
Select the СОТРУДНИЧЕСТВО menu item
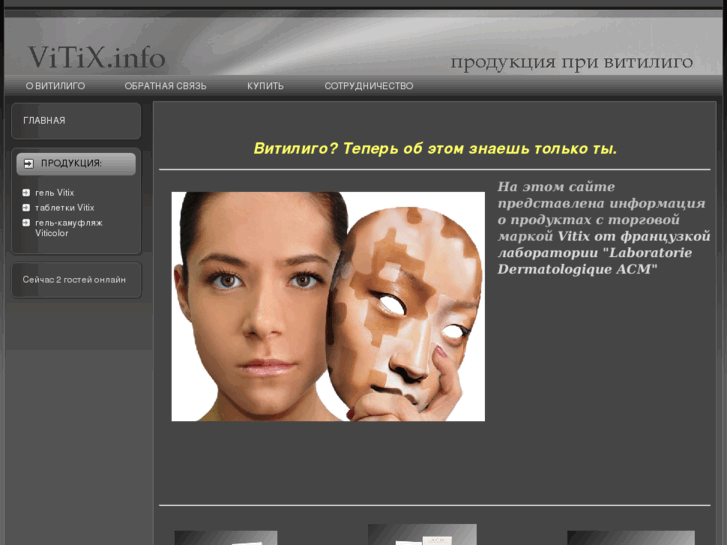click(x=369, y=86)
